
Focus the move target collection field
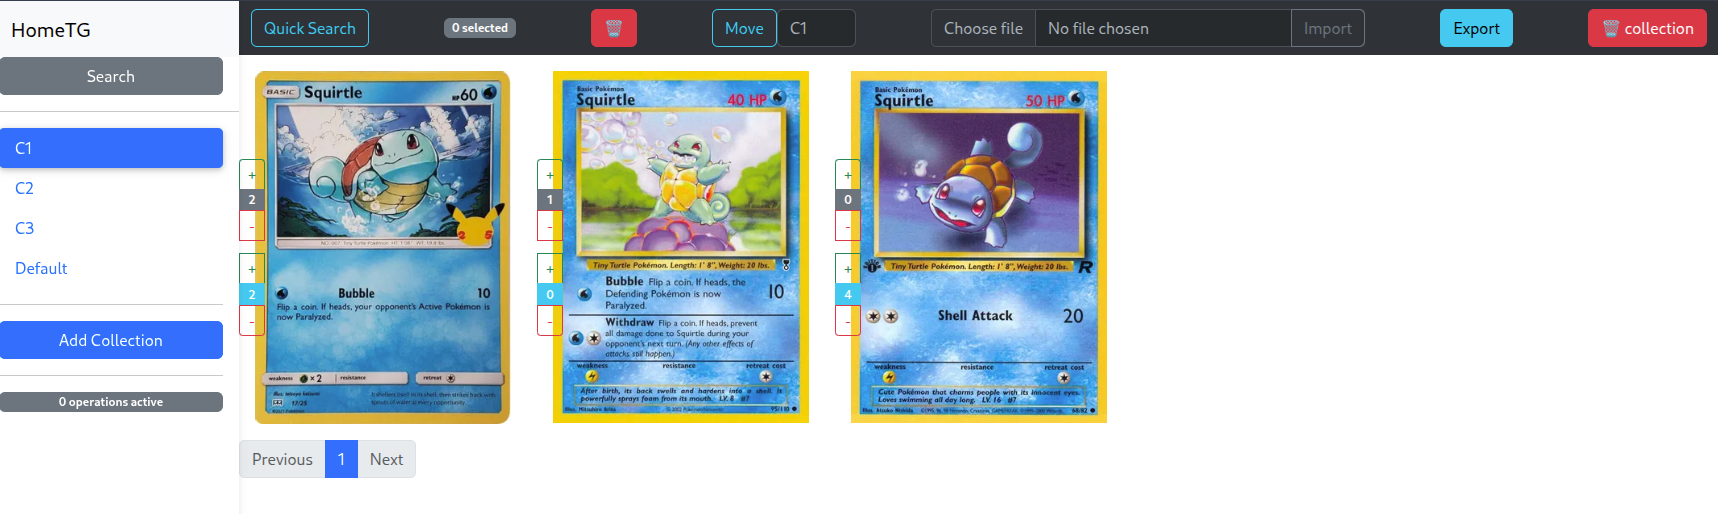pos(816,28)
